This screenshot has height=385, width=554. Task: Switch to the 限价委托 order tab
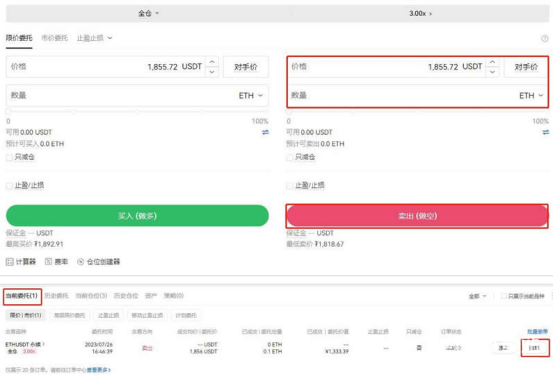(x=19, y=38)
